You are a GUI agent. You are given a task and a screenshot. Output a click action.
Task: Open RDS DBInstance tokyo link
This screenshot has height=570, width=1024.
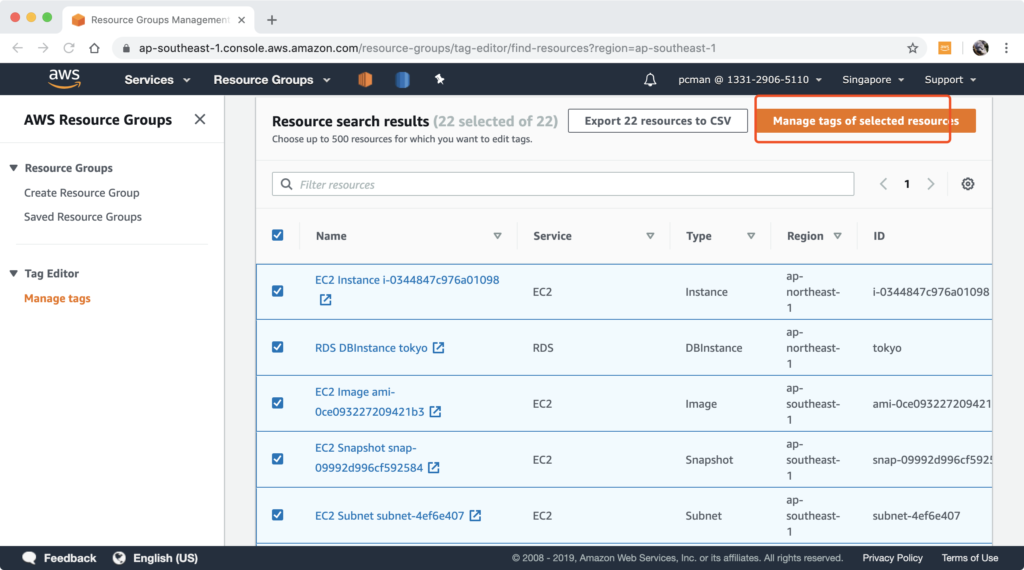371,348
